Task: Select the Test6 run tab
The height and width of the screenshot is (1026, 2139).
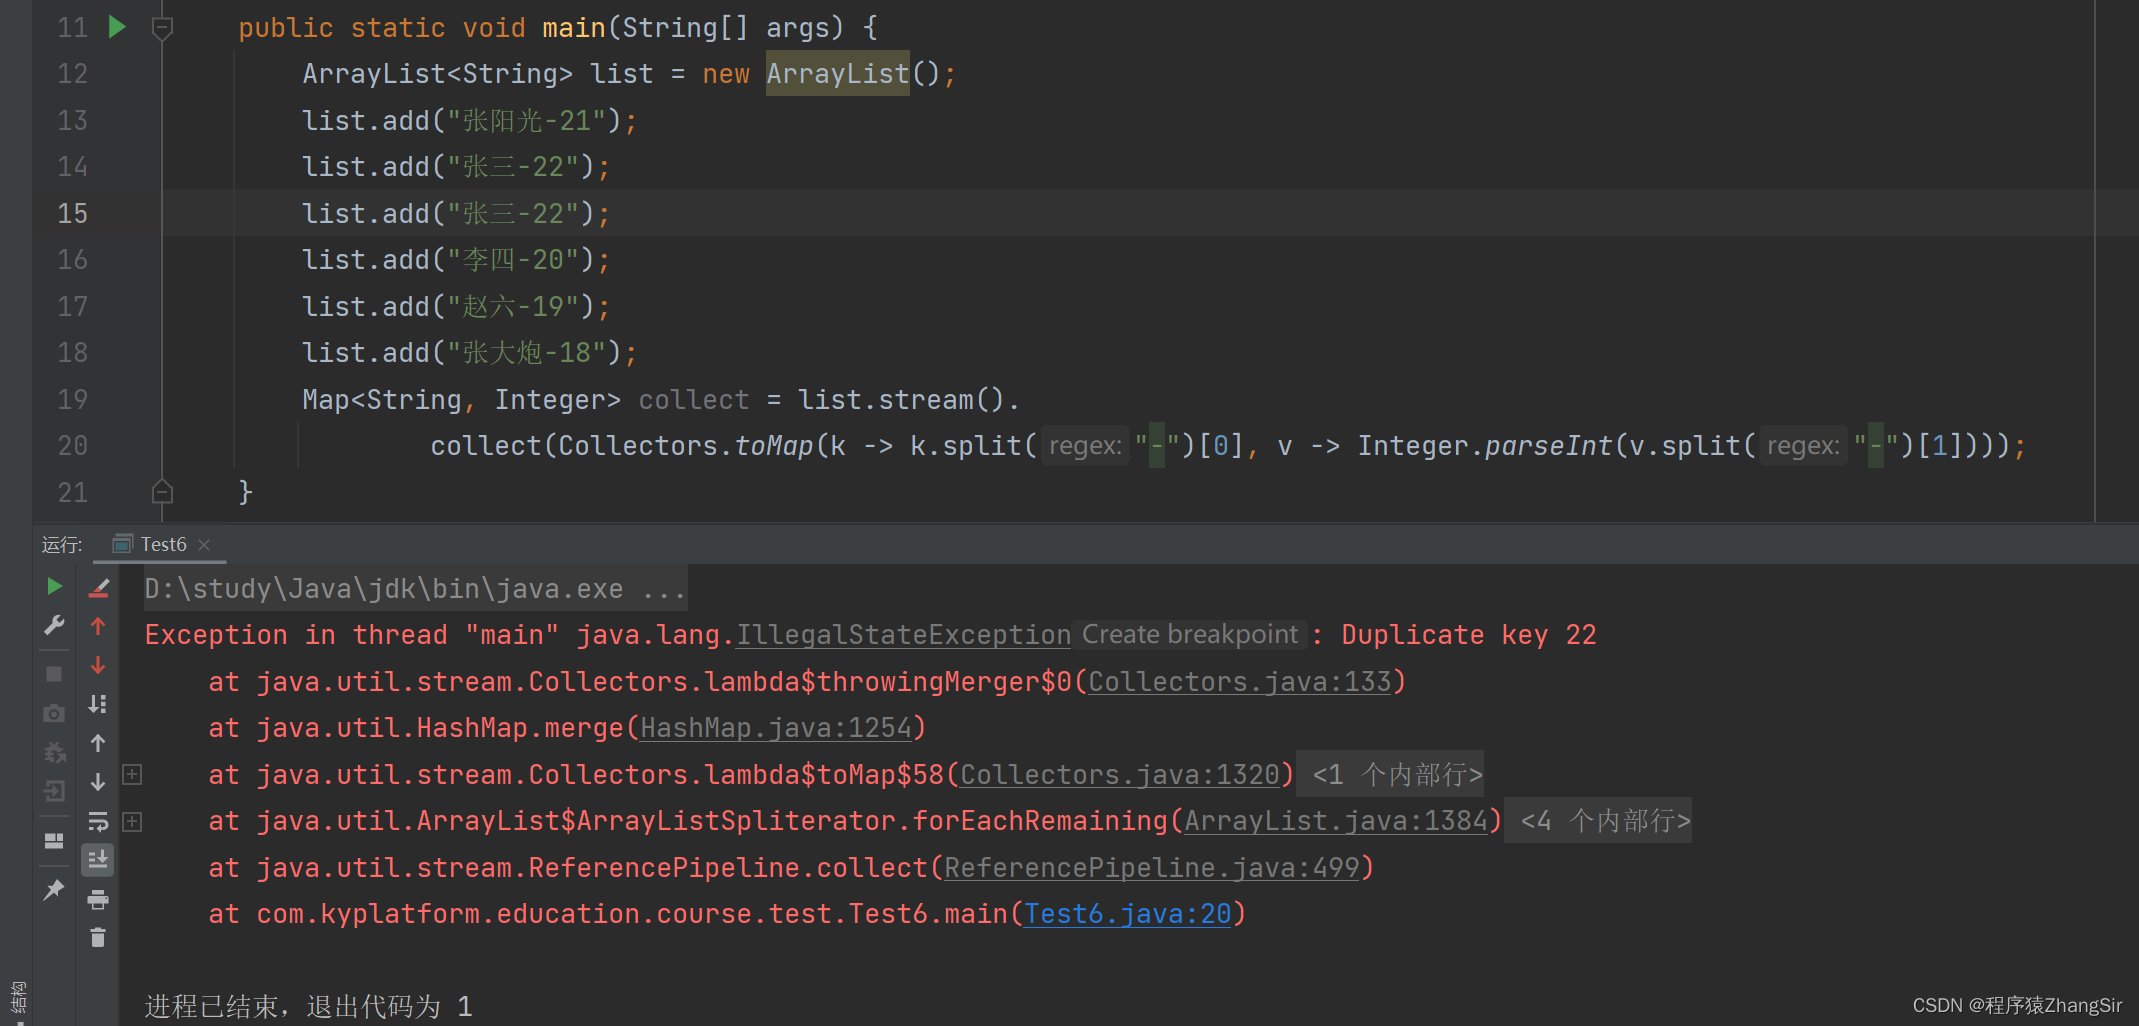Action: click(163, 544)
